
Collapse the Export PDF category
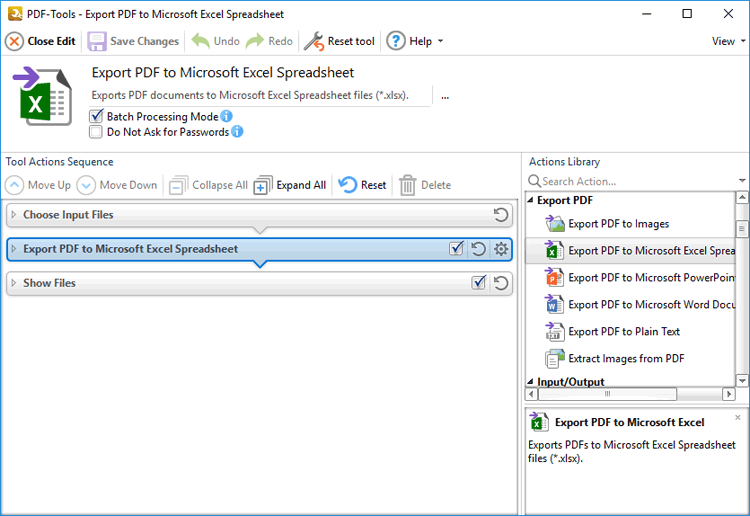tap(530, 200)
